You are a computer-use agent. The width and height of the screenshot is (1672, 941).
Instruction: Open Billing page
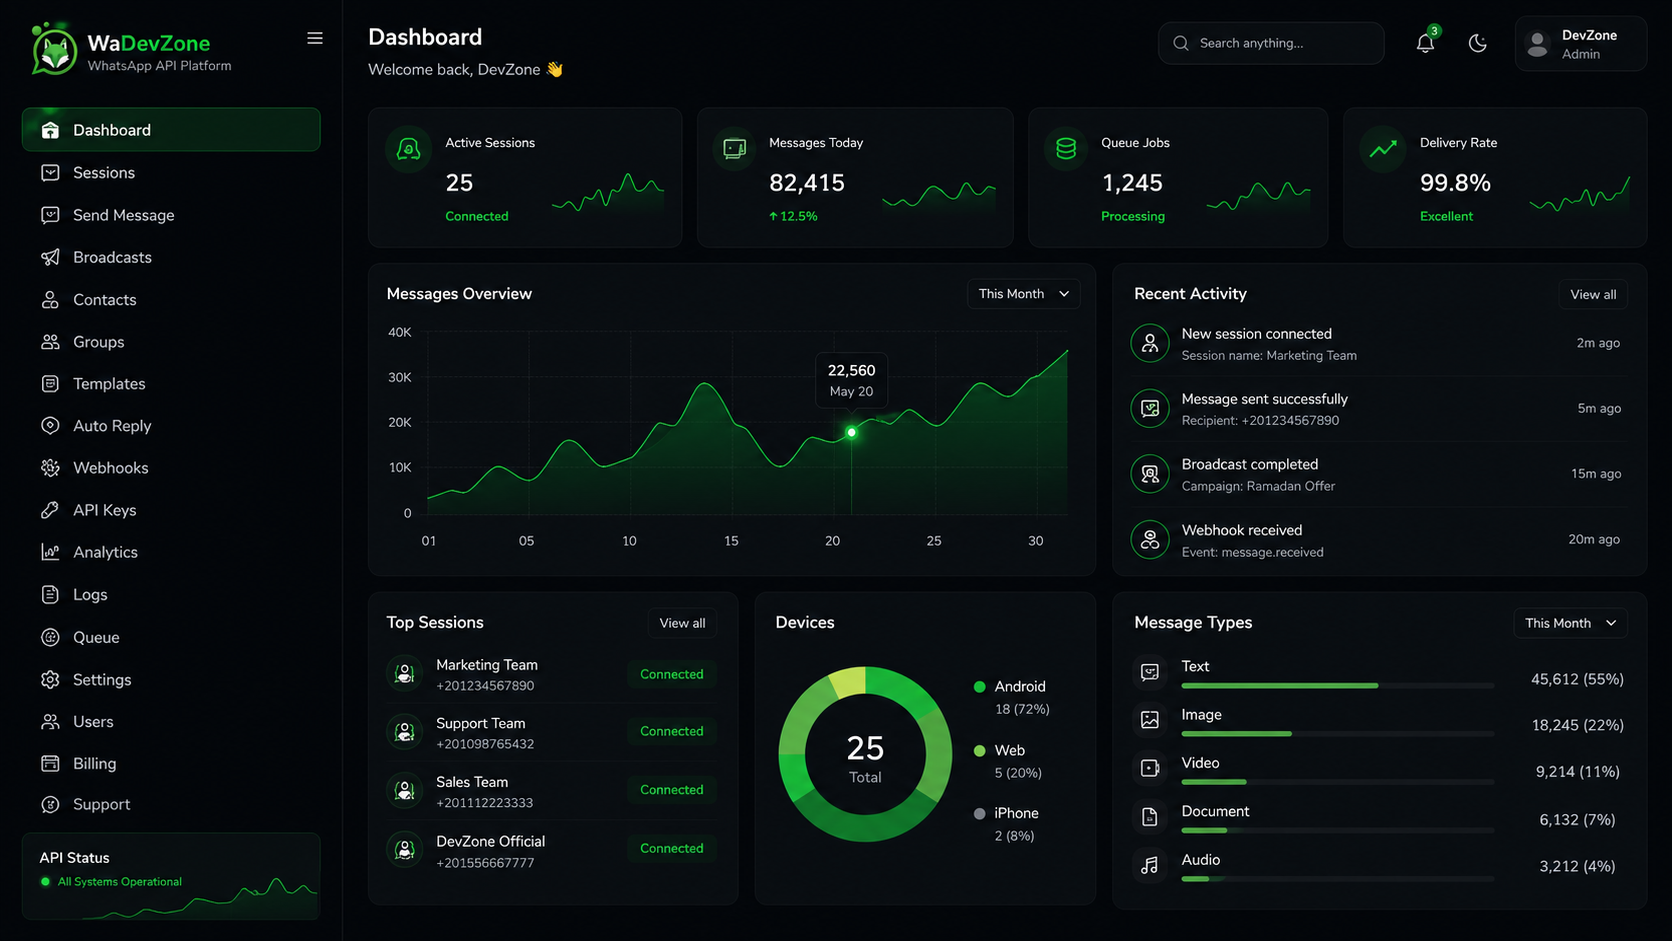point(171,764)
